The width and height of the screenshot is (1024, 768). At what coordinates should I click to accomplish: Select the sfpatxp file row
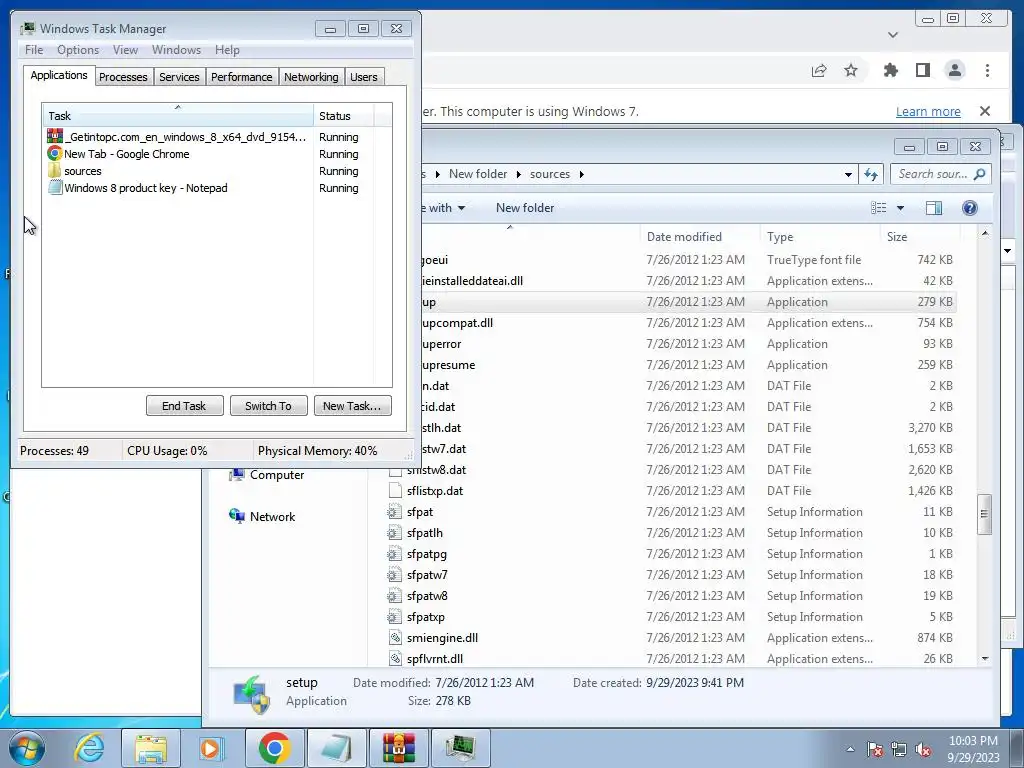(671, 617)
